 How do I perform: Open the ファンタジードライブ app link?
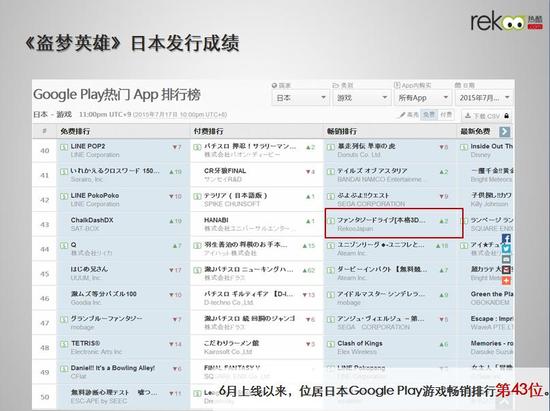coord(381,220)
